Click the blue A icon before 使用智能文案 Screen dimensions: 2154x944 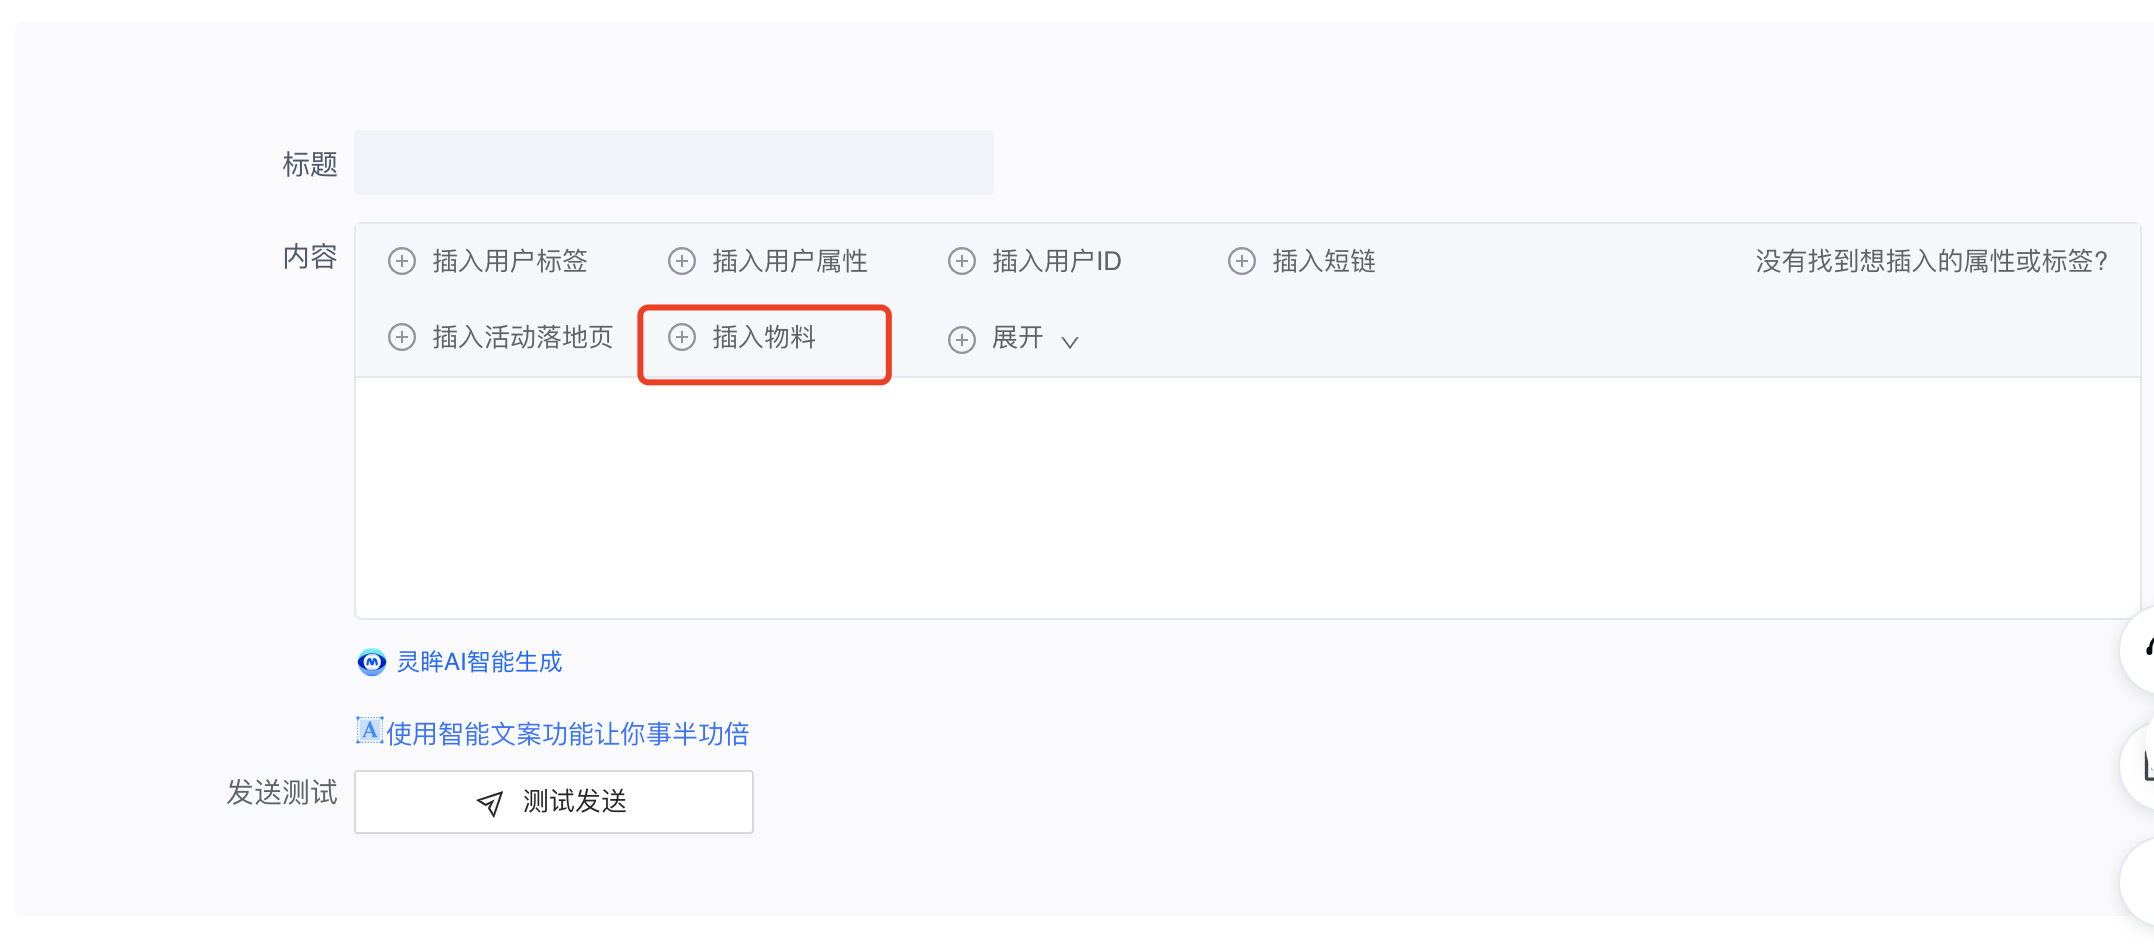point(370,731)
